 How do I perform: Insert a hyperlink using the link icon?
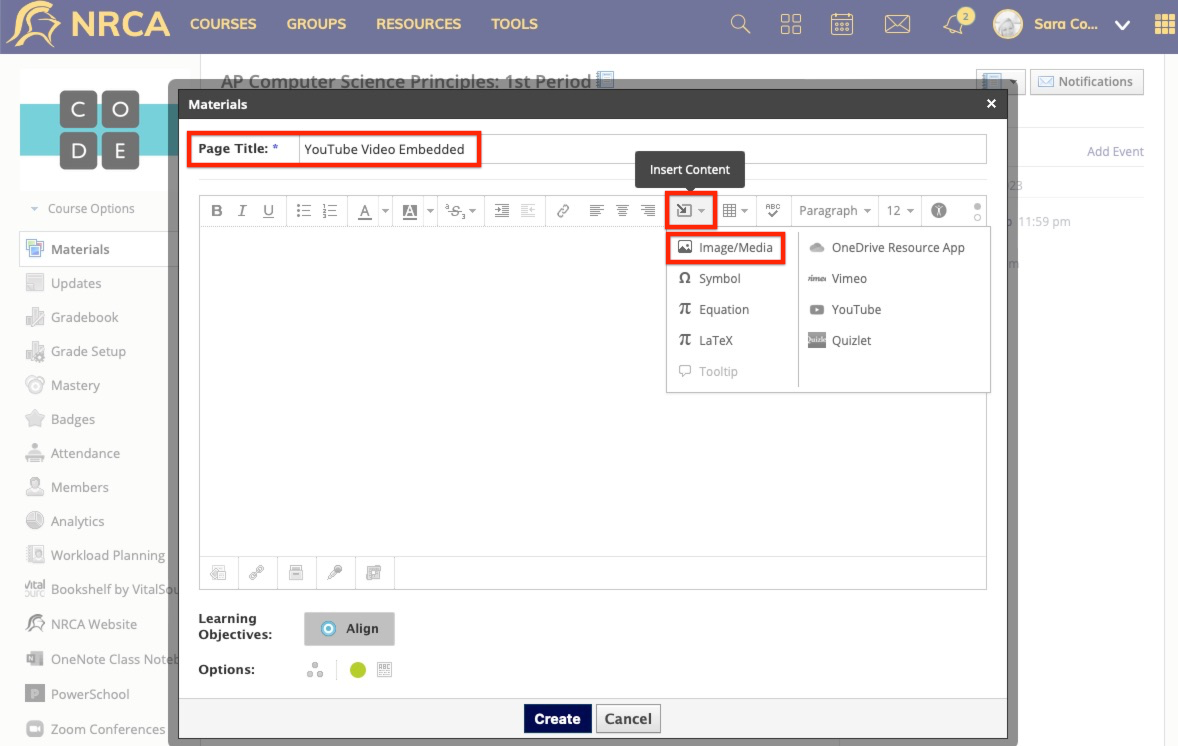[x=562, y=210]
